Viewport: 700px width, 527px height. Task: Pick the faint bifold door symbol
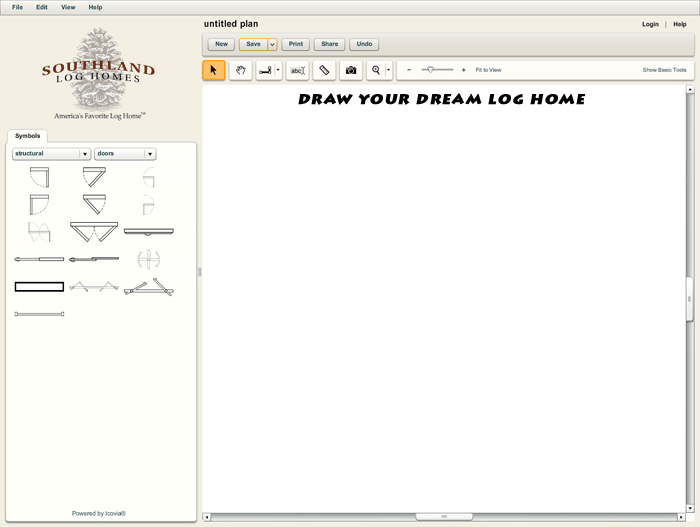pos(39,232)
